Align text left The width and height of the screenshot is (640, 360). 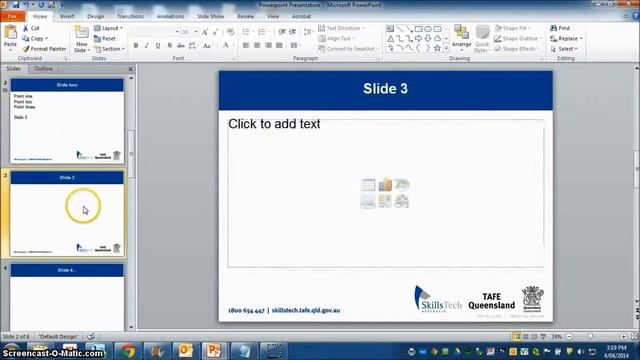(246, 45)
